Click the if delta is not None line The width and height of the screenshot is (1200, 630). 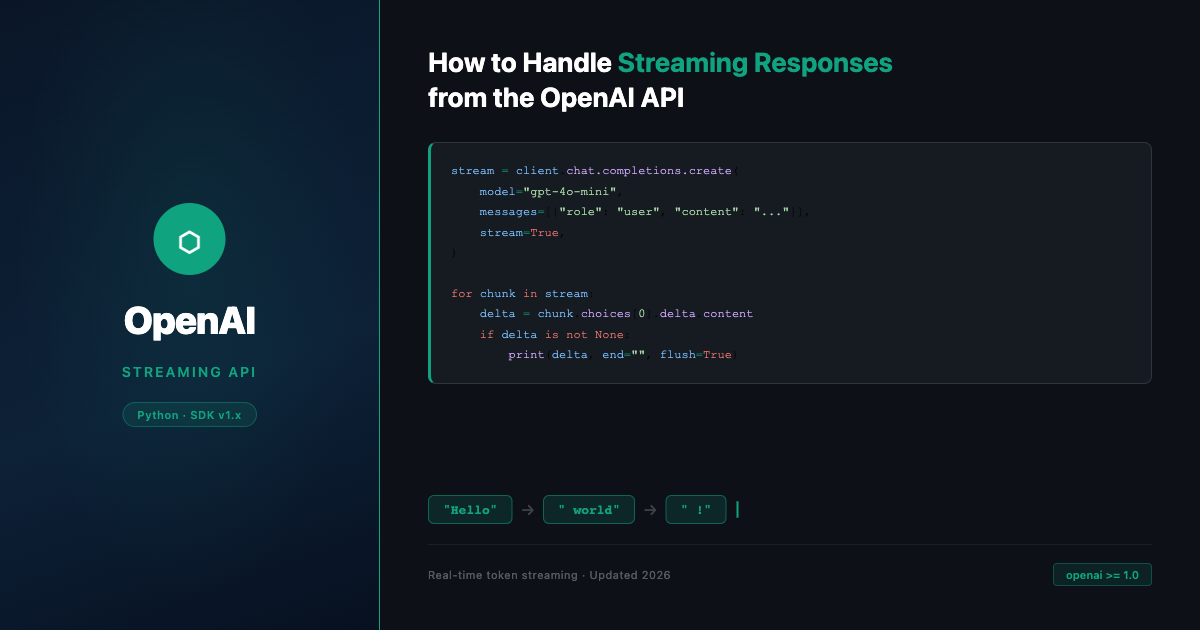click(554, 334)
